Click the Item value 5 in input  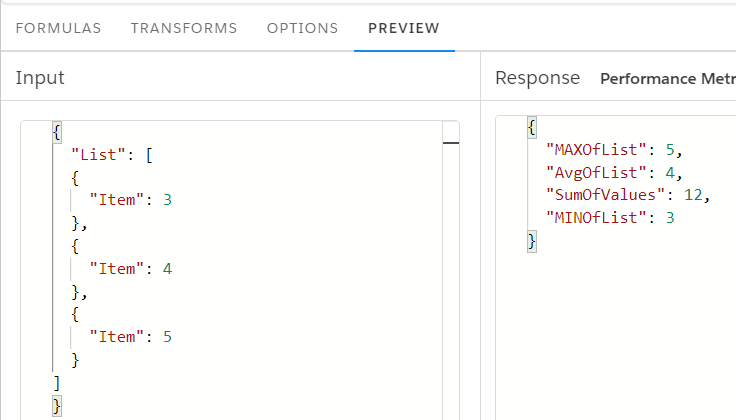pos(168,337)
